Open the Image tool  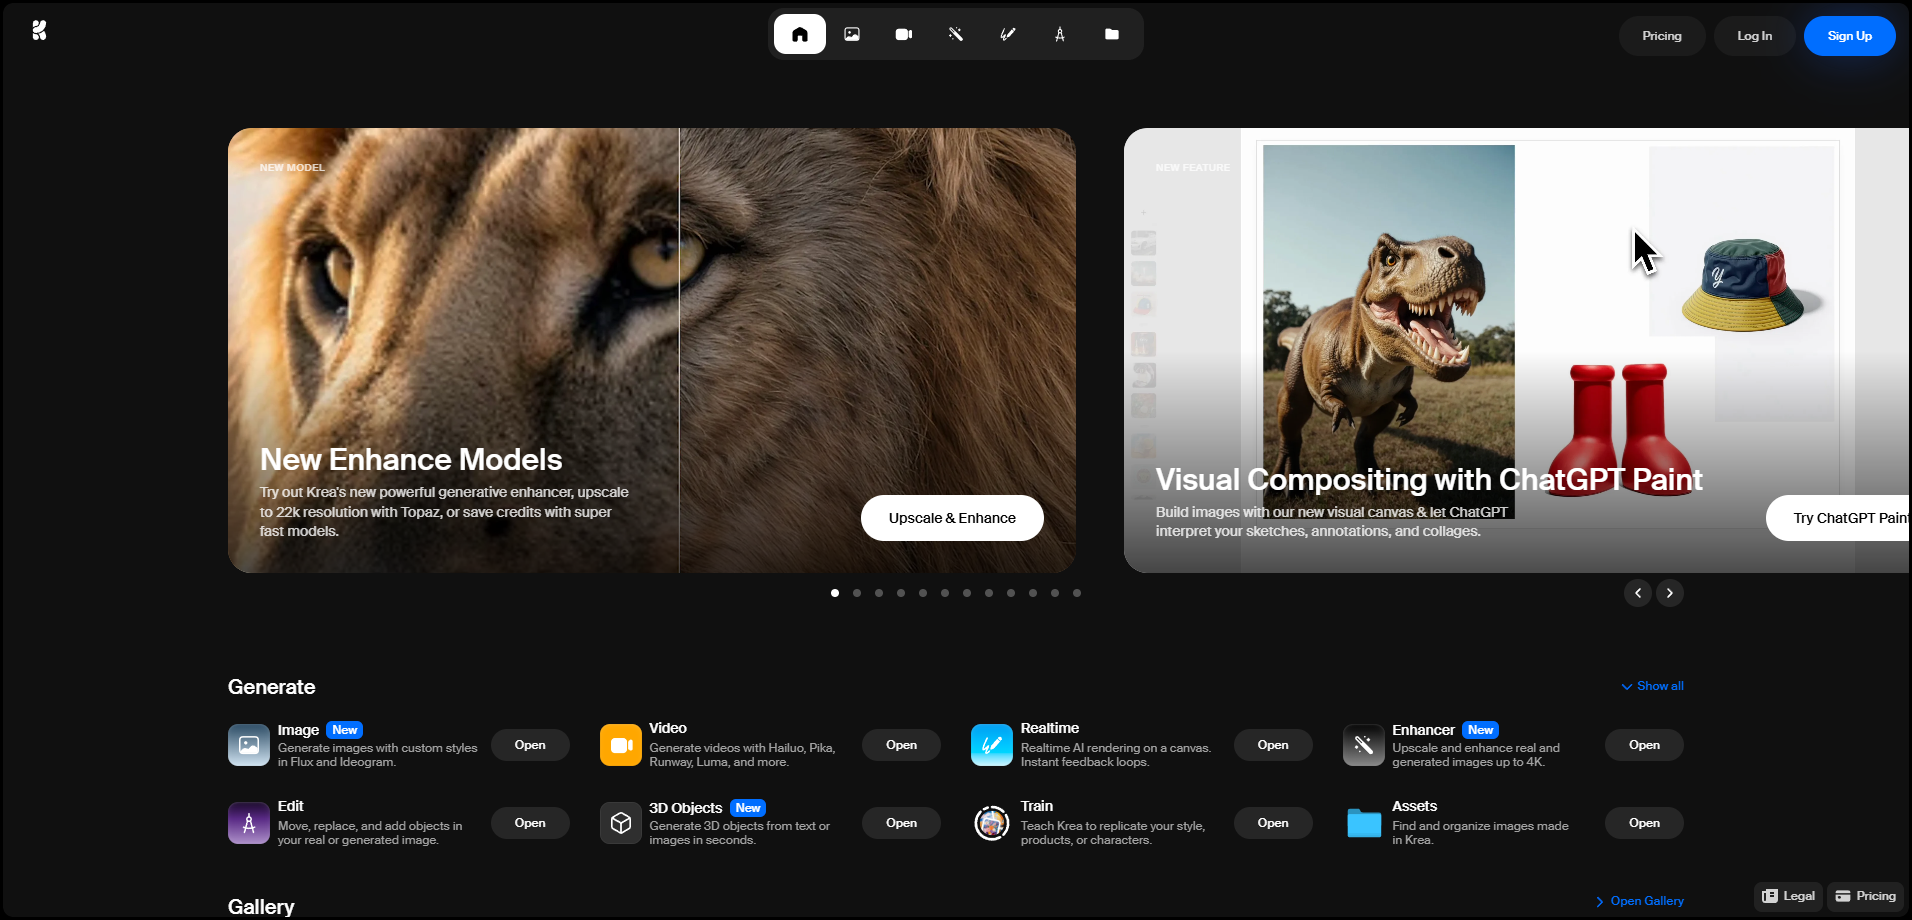pos(530,745)
